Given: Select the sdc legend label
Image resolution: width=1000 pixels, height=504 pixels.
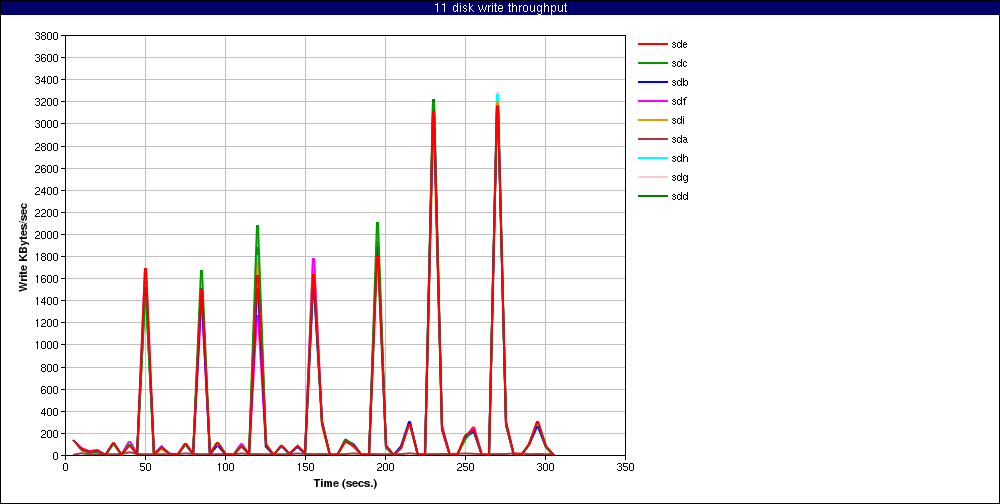Looking at the screenshot, I should coord(679,63).
